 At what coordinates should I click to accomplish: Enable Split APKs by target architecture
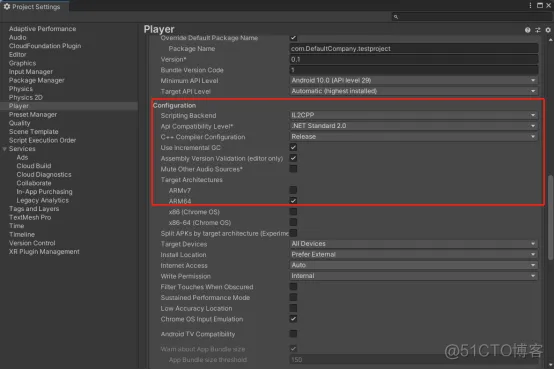[x=293, y=233]
